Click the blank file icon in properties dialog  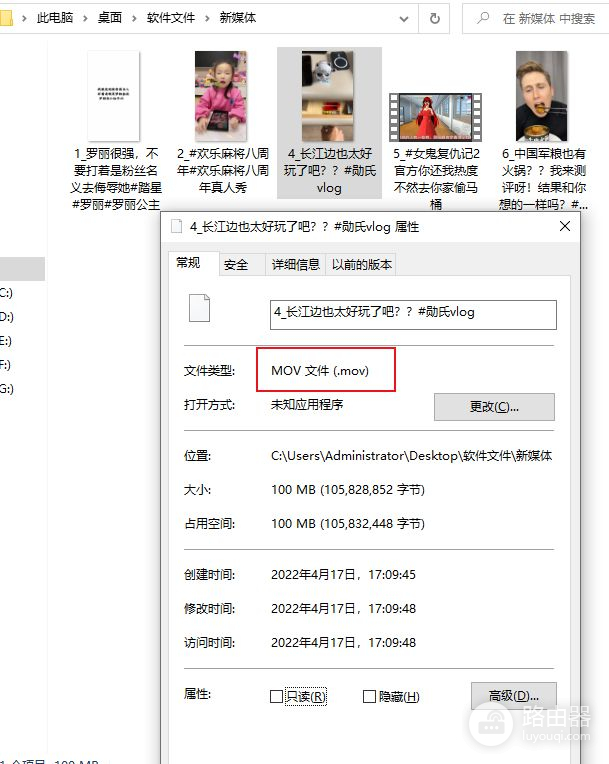[x=199, y=308]
